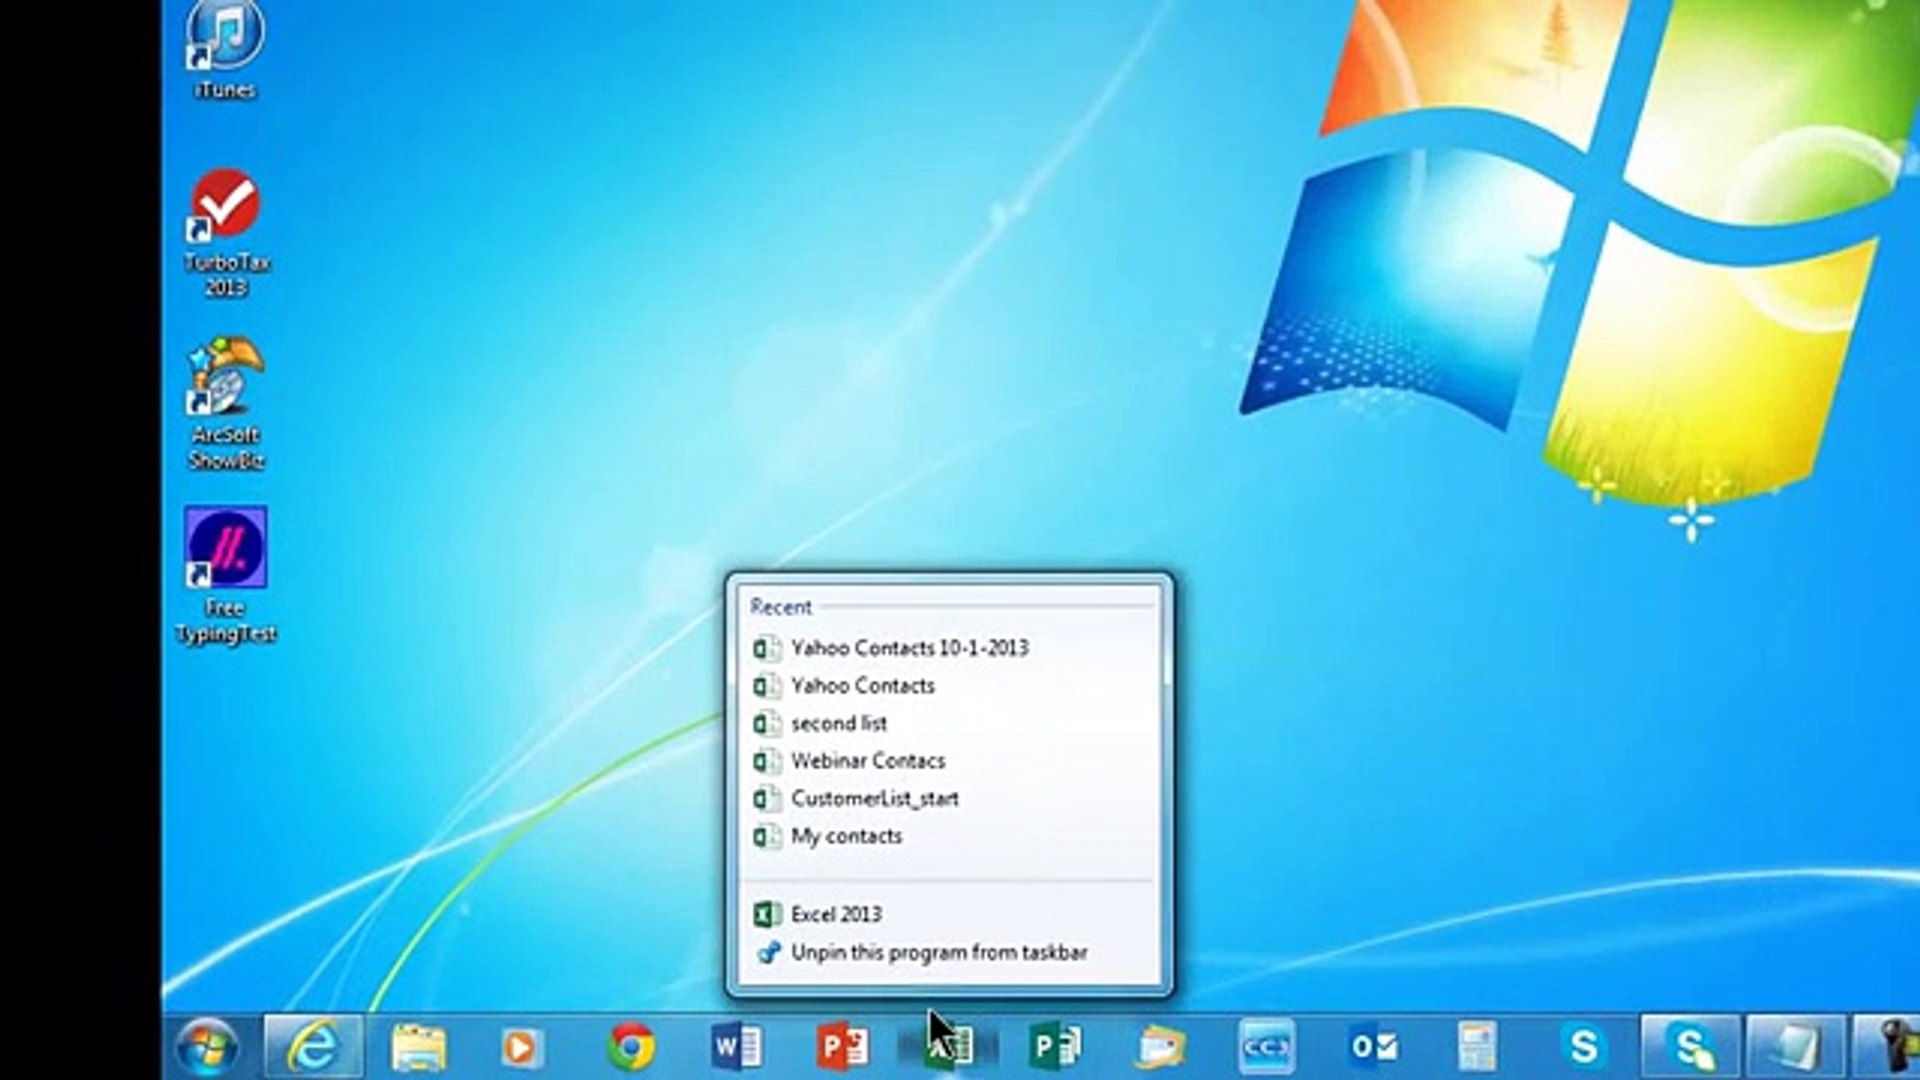Open Windows Media Player taskbar icon

pos(521,1047)
